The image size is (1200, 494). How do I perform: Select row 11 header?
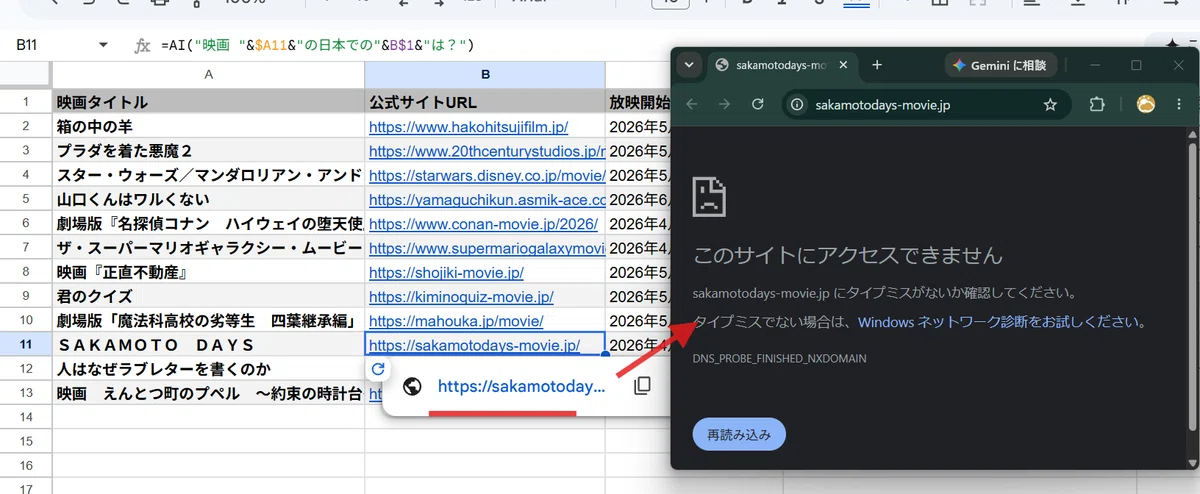[x=26, y=345]
